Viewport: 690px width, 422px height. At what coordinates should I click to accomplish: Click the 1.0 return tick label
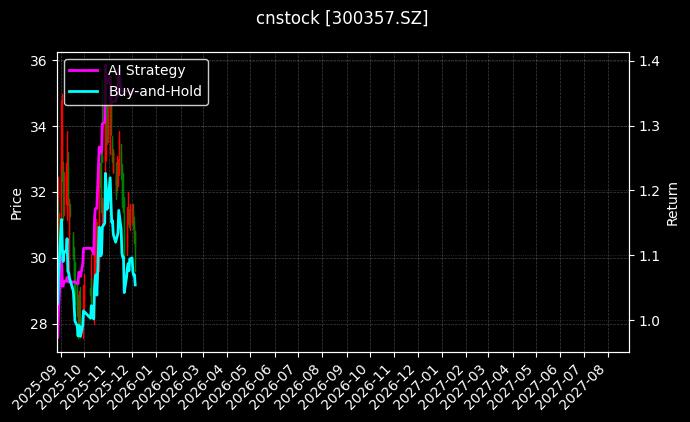[650, 321]
